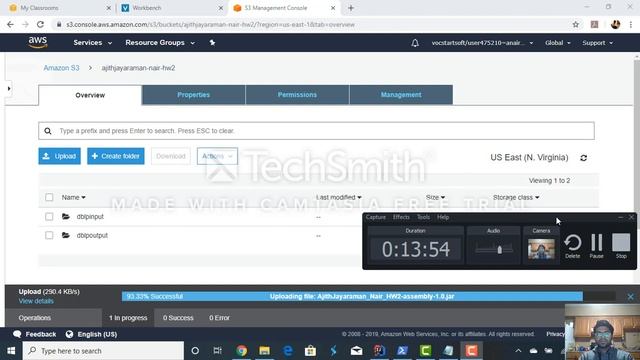The width and height of the screenshot is (640, 360).
Task: Open the account user dropdown
Action: tap(482, 43)
